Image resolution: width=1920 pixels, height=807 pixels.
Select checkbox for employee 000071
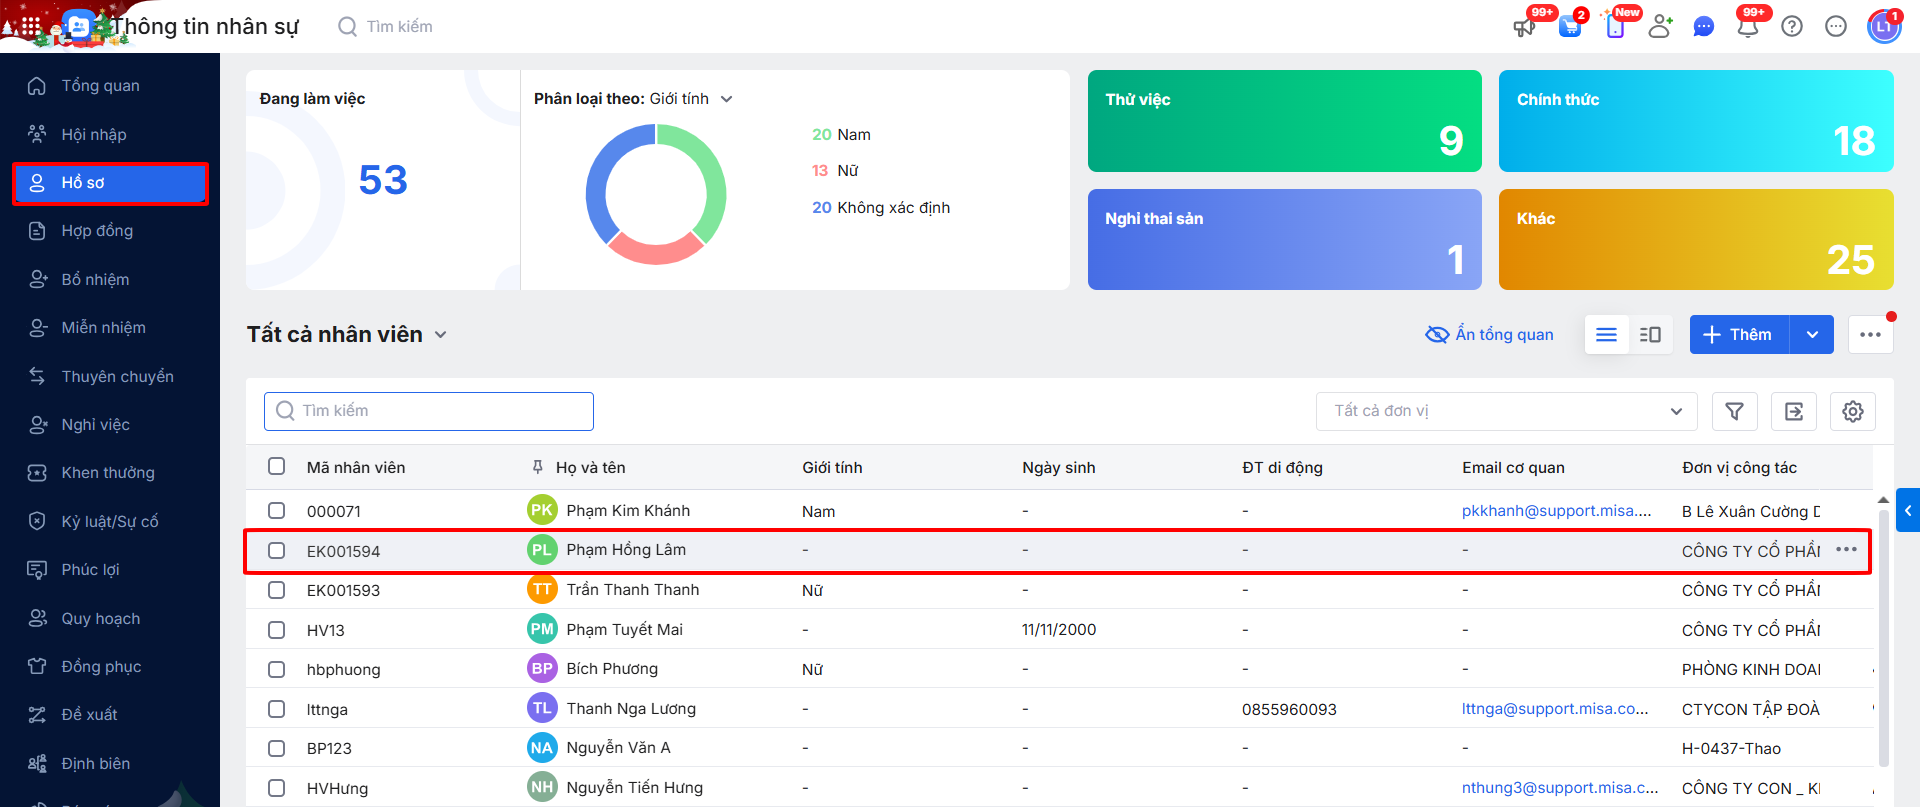point(276,511)
